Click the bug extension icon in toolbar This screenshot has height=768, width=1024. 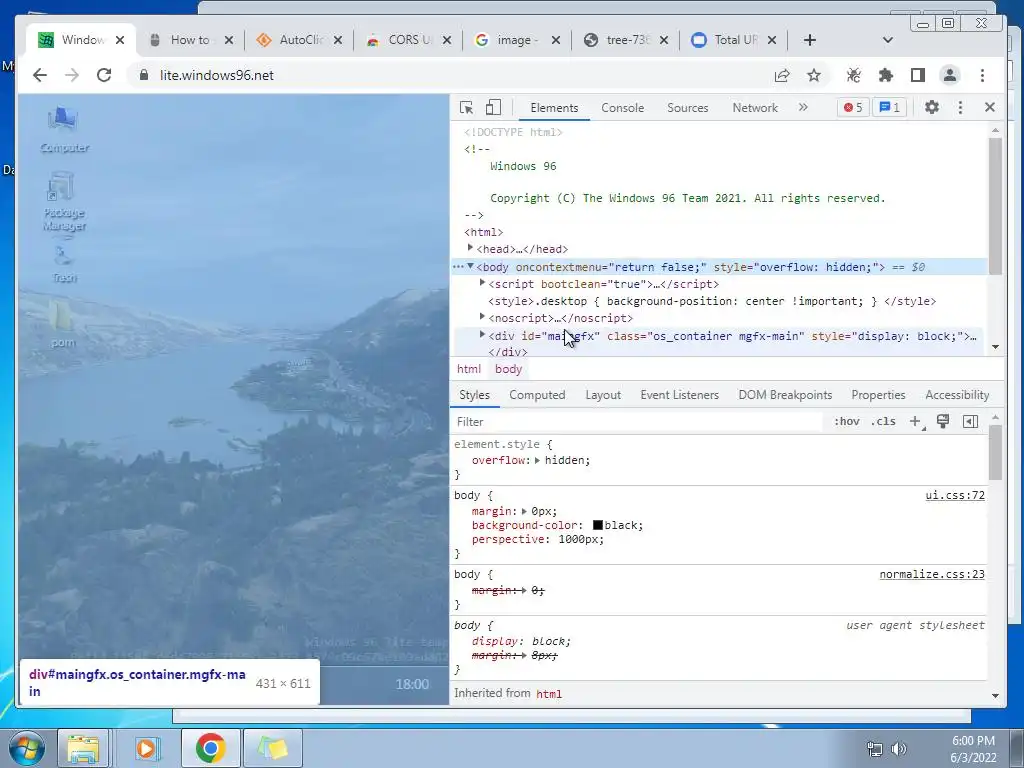(x=854, y=75)
